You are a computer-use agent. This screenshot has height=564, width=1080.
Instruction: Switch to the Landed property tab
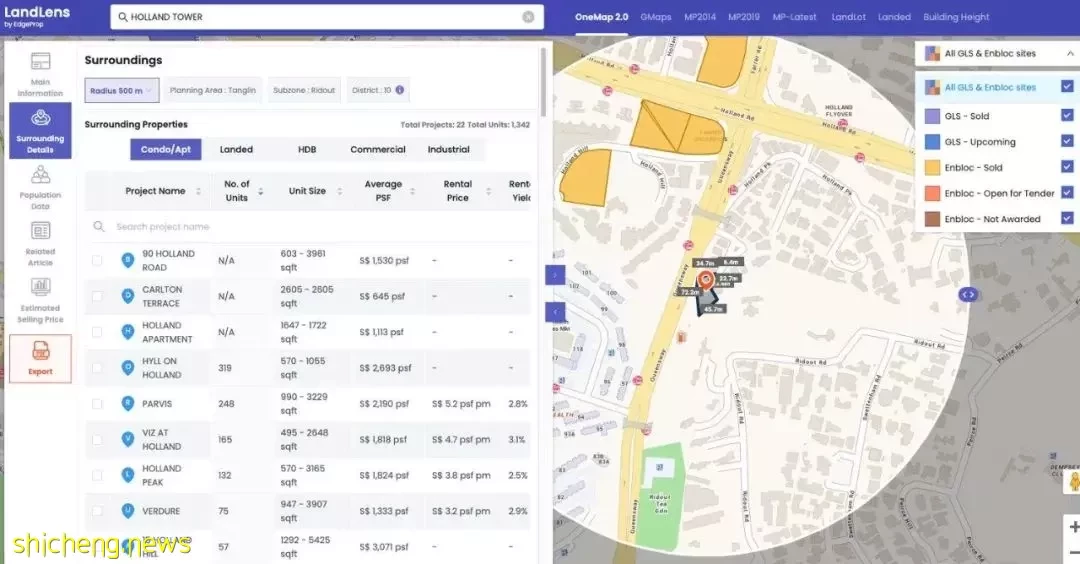tap(236, 149)
